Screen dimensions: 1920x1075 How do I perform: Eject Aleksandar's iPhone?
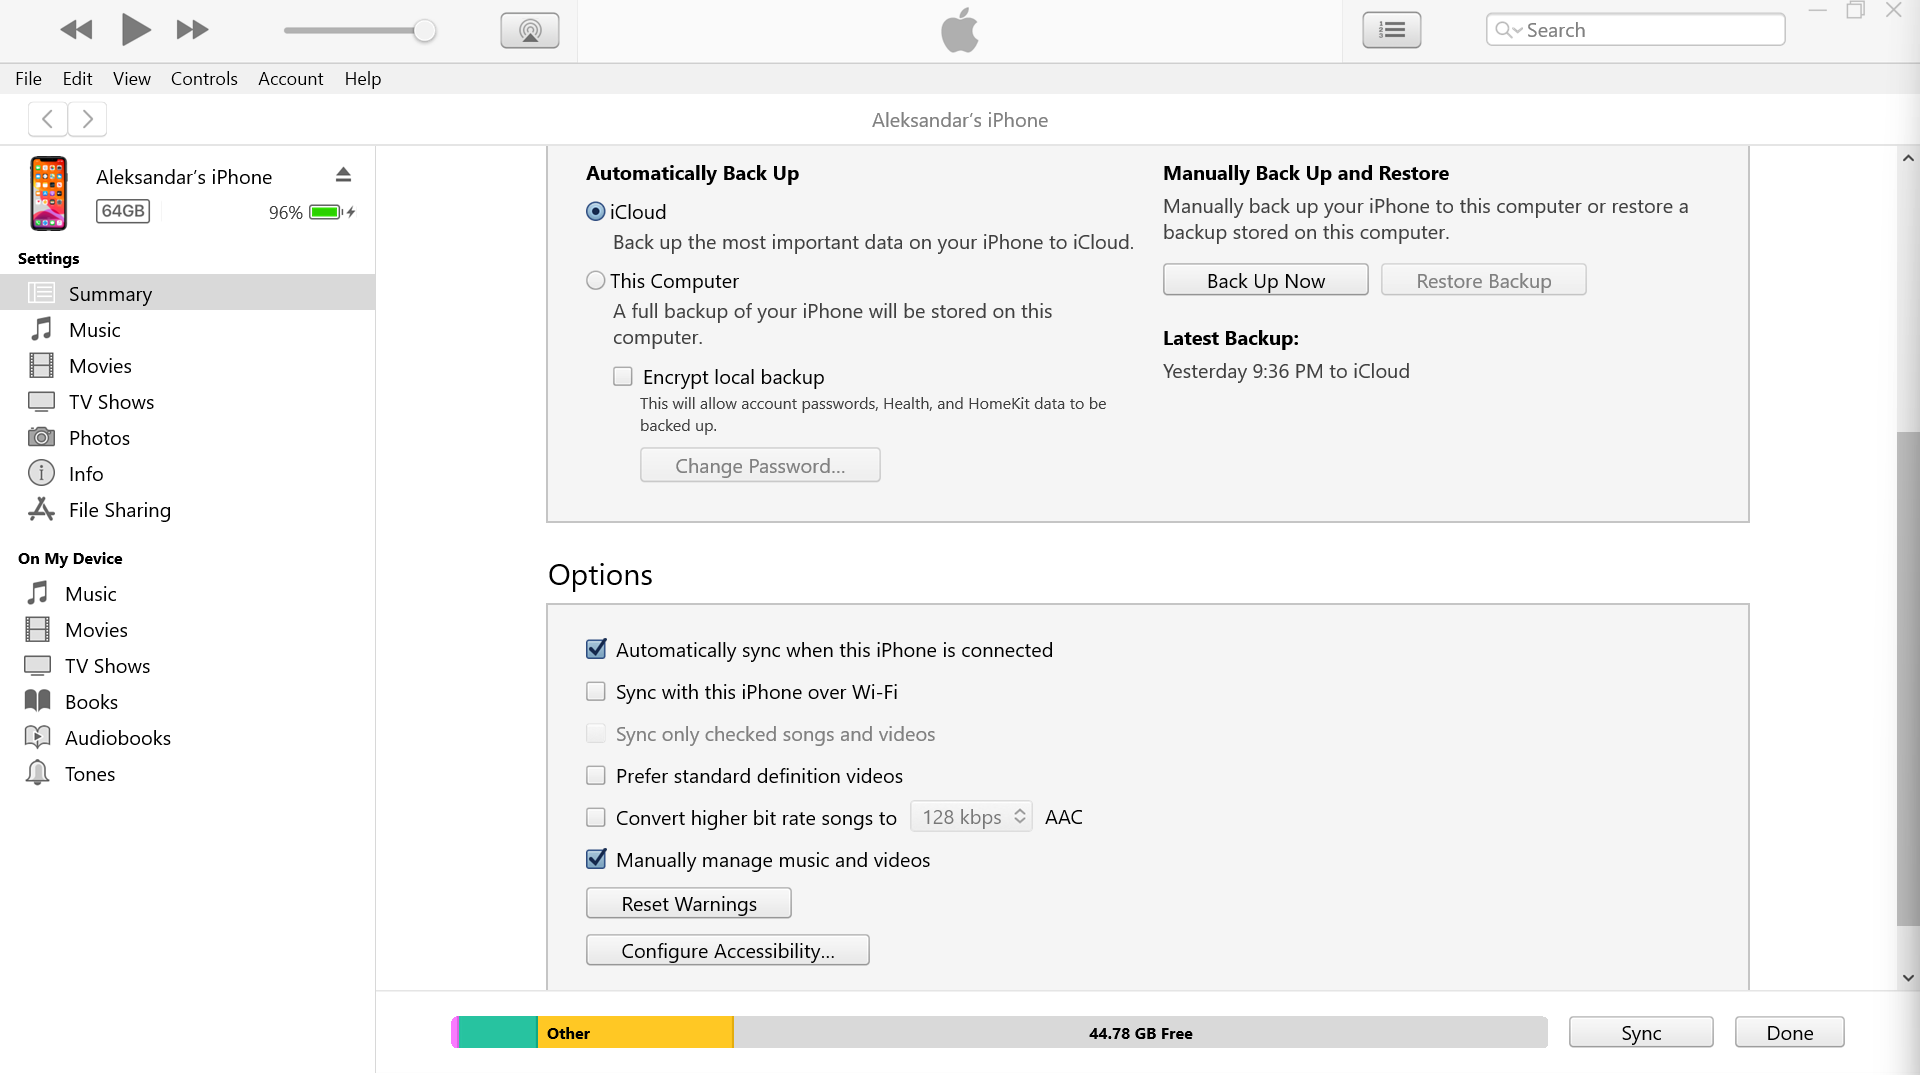tap(343, 175)
